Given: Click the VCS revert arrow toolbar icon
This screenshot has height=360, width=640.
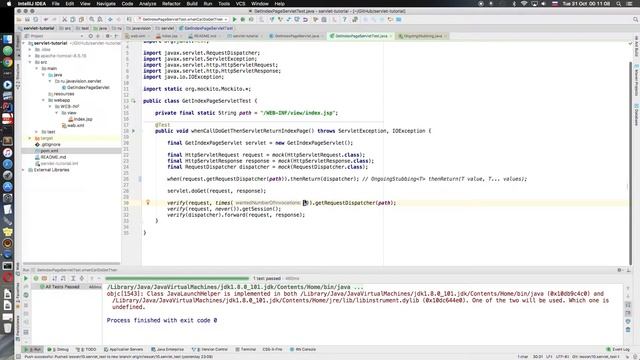Looking at the screenshot, I should point(305,19).
